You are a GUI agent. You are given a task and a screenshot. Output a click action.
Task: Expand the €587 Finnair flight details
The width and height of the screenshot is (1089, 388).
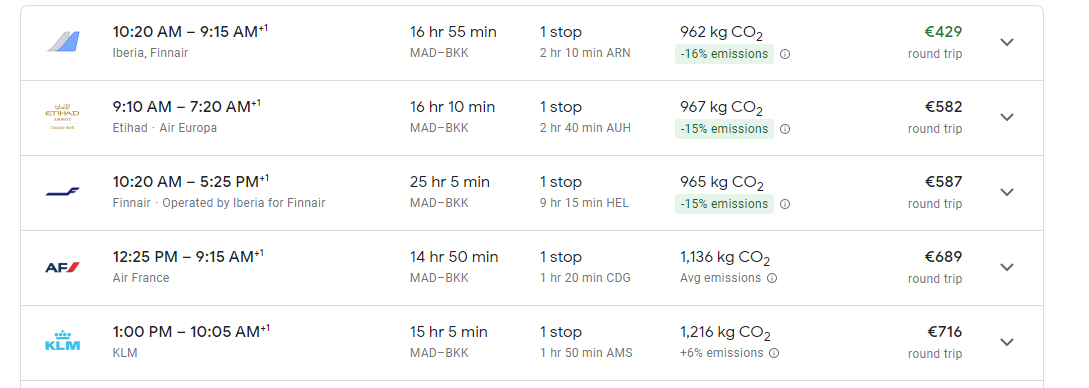point(1006,192)
